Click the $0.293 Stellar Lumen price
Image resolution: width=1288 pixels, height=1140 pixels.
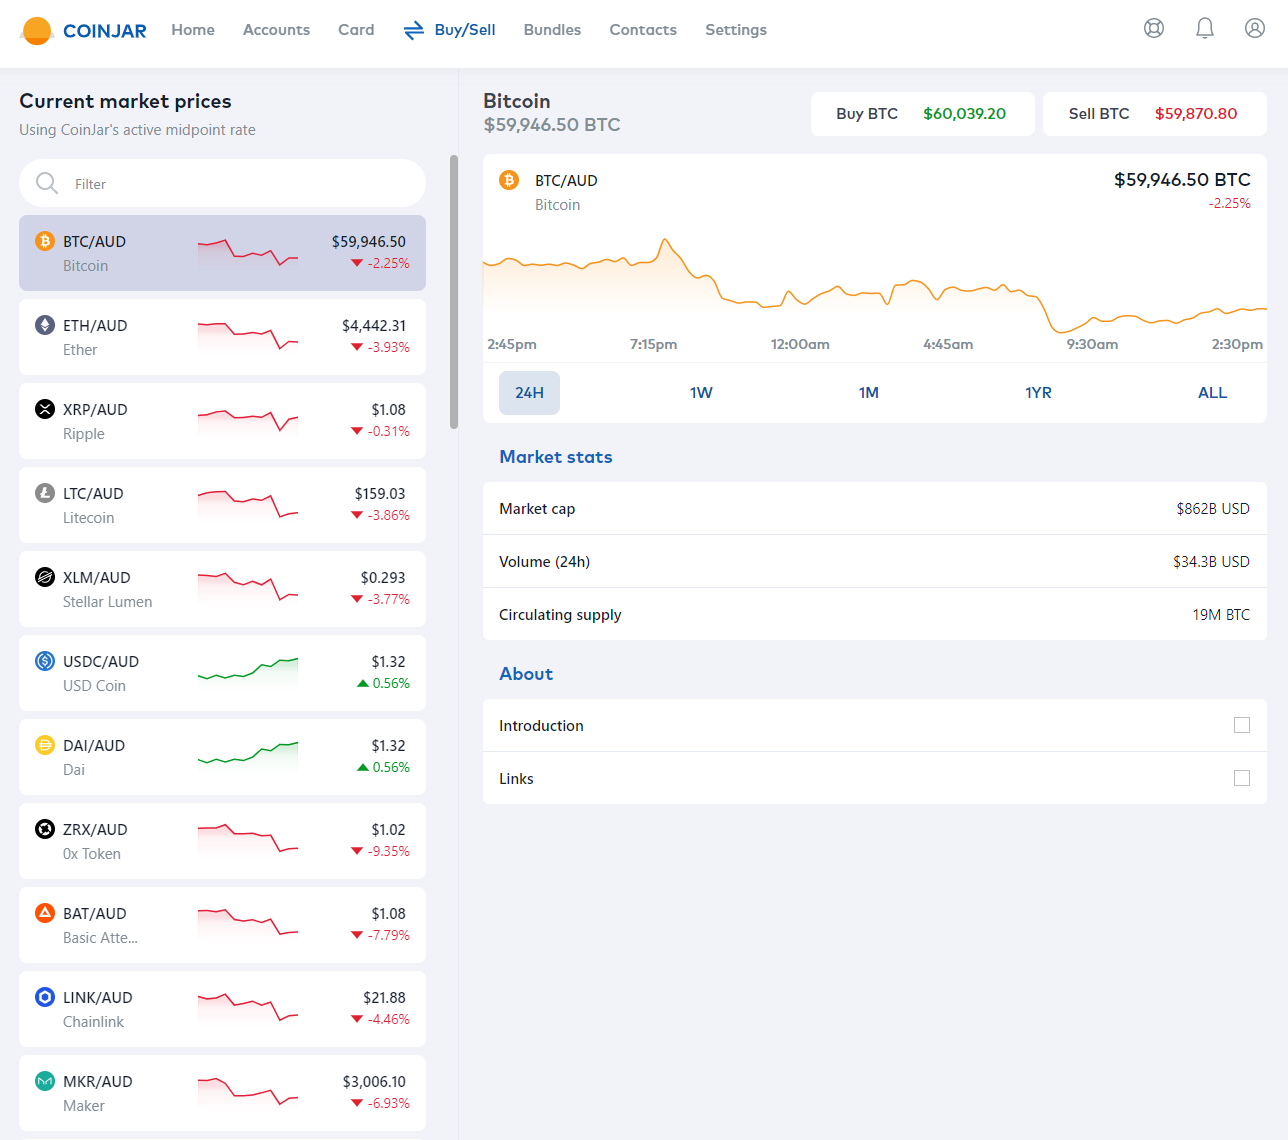(x=383, y=578)
